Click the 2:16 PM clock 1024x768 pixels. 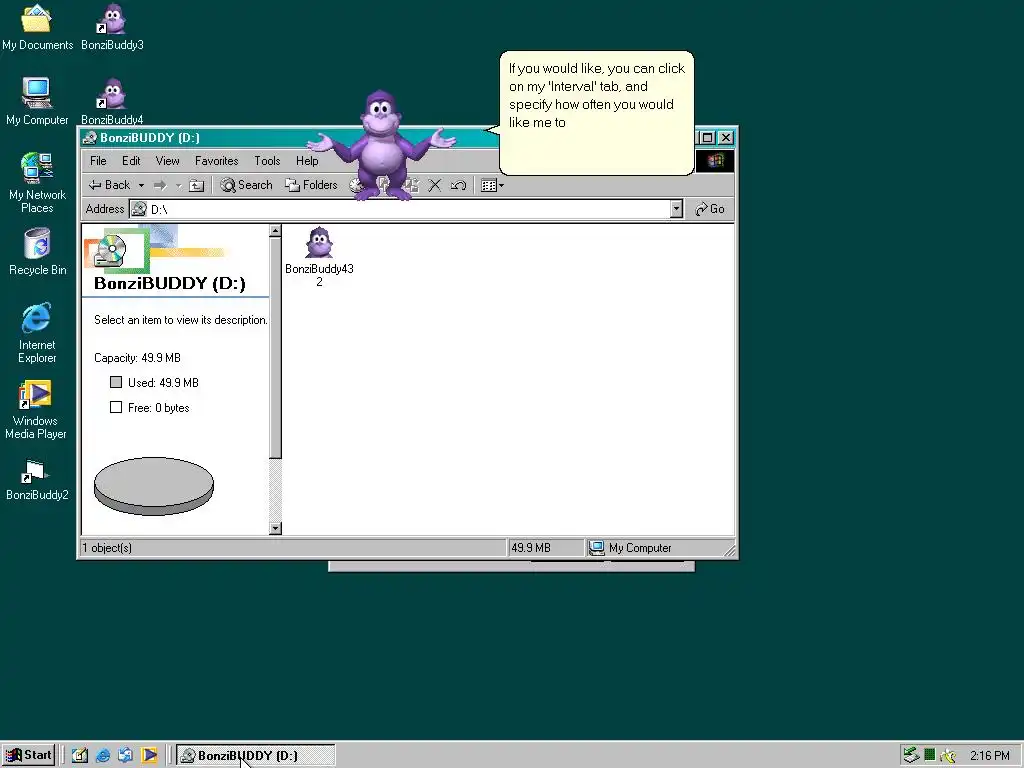pyautogui.click(x=989, y=756)
